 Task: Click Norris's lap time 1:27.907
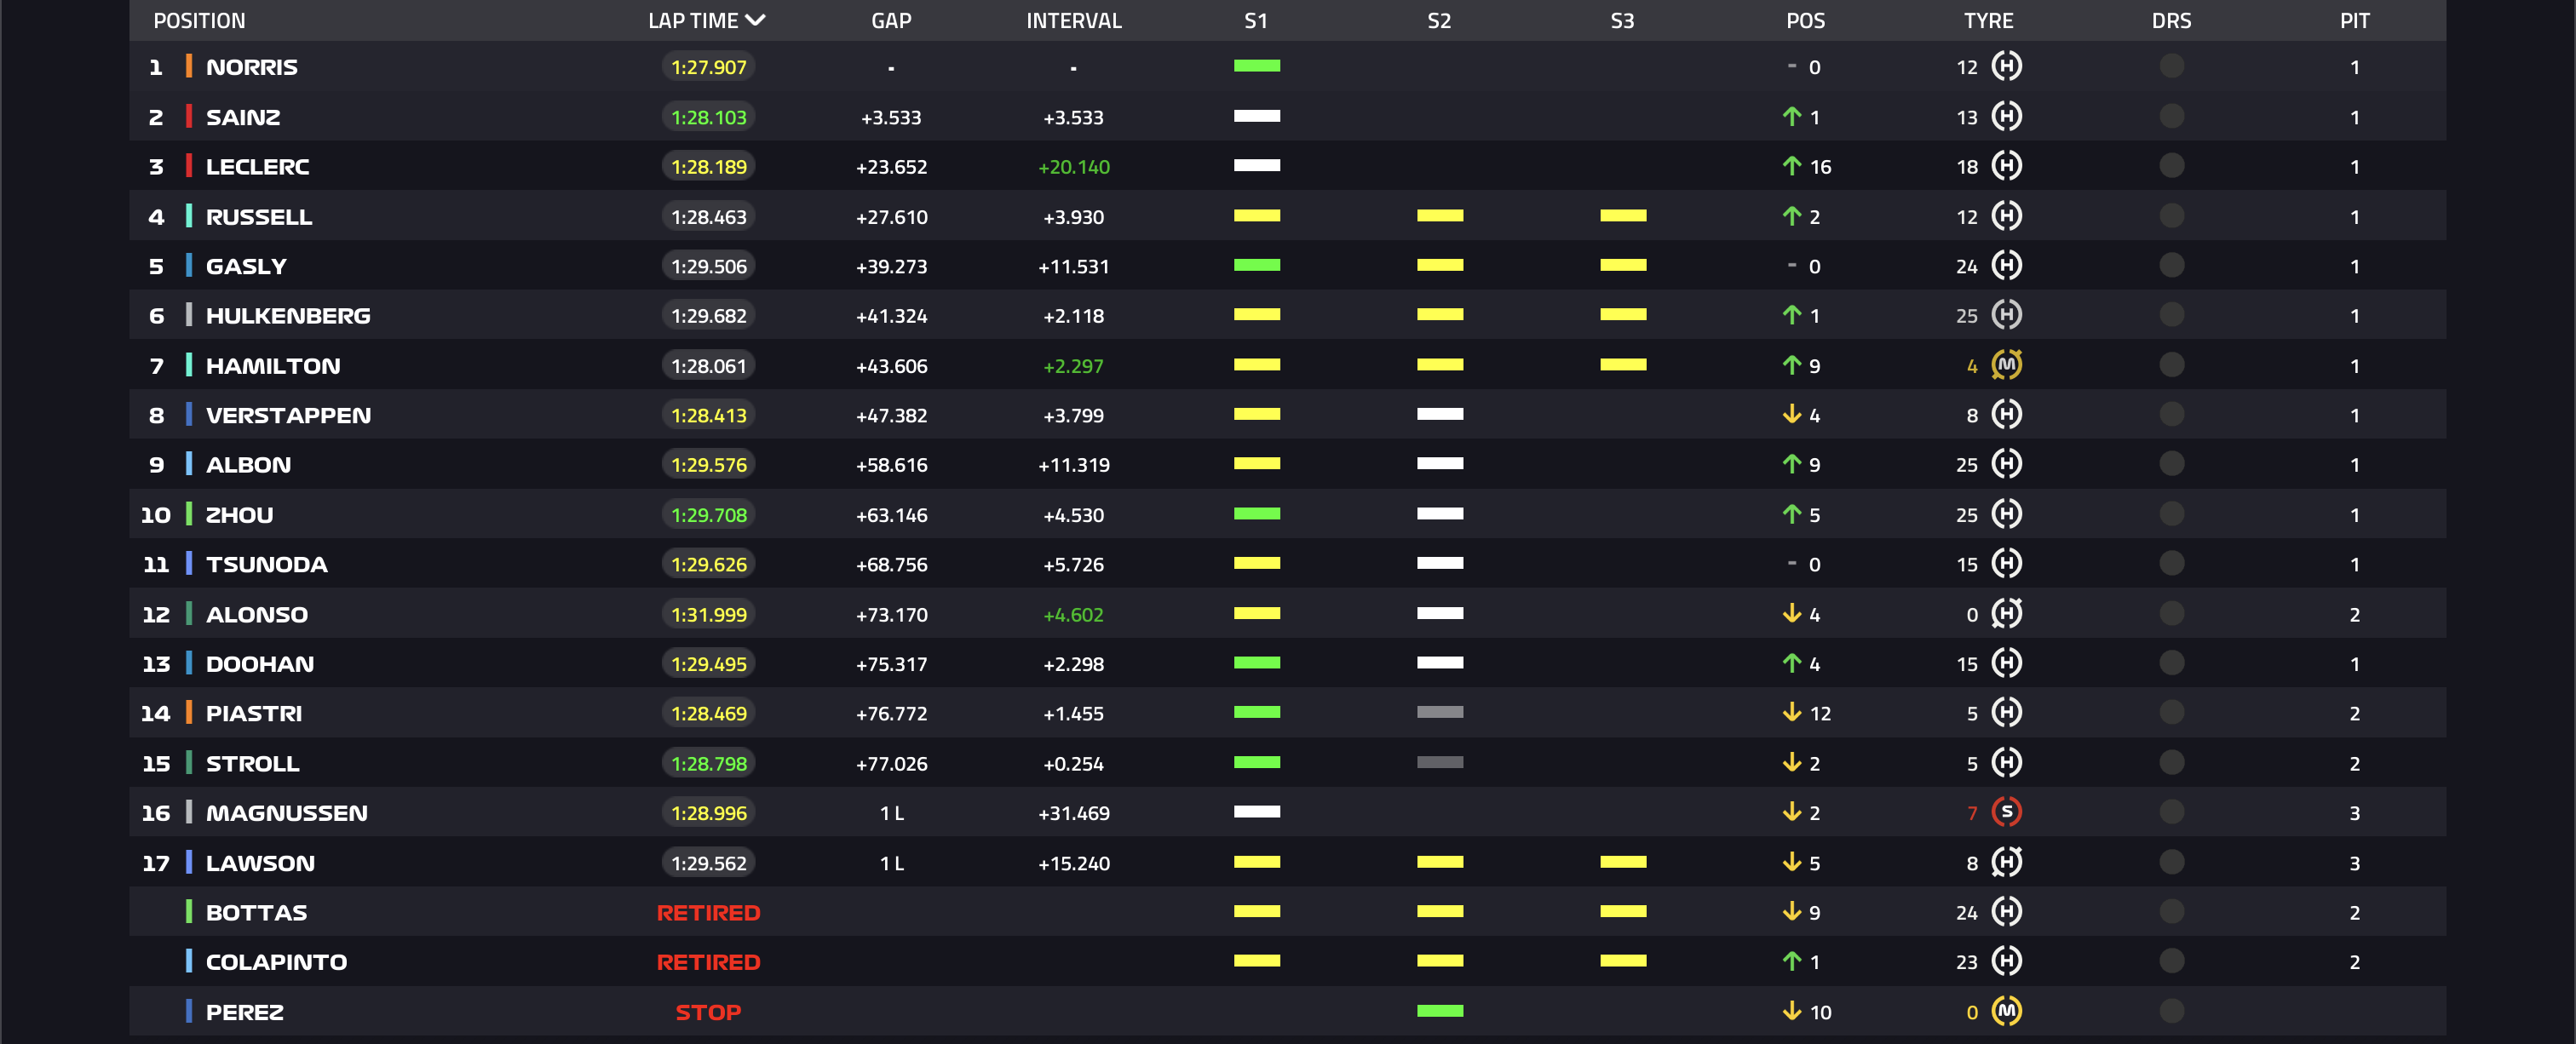click(708, 67)
